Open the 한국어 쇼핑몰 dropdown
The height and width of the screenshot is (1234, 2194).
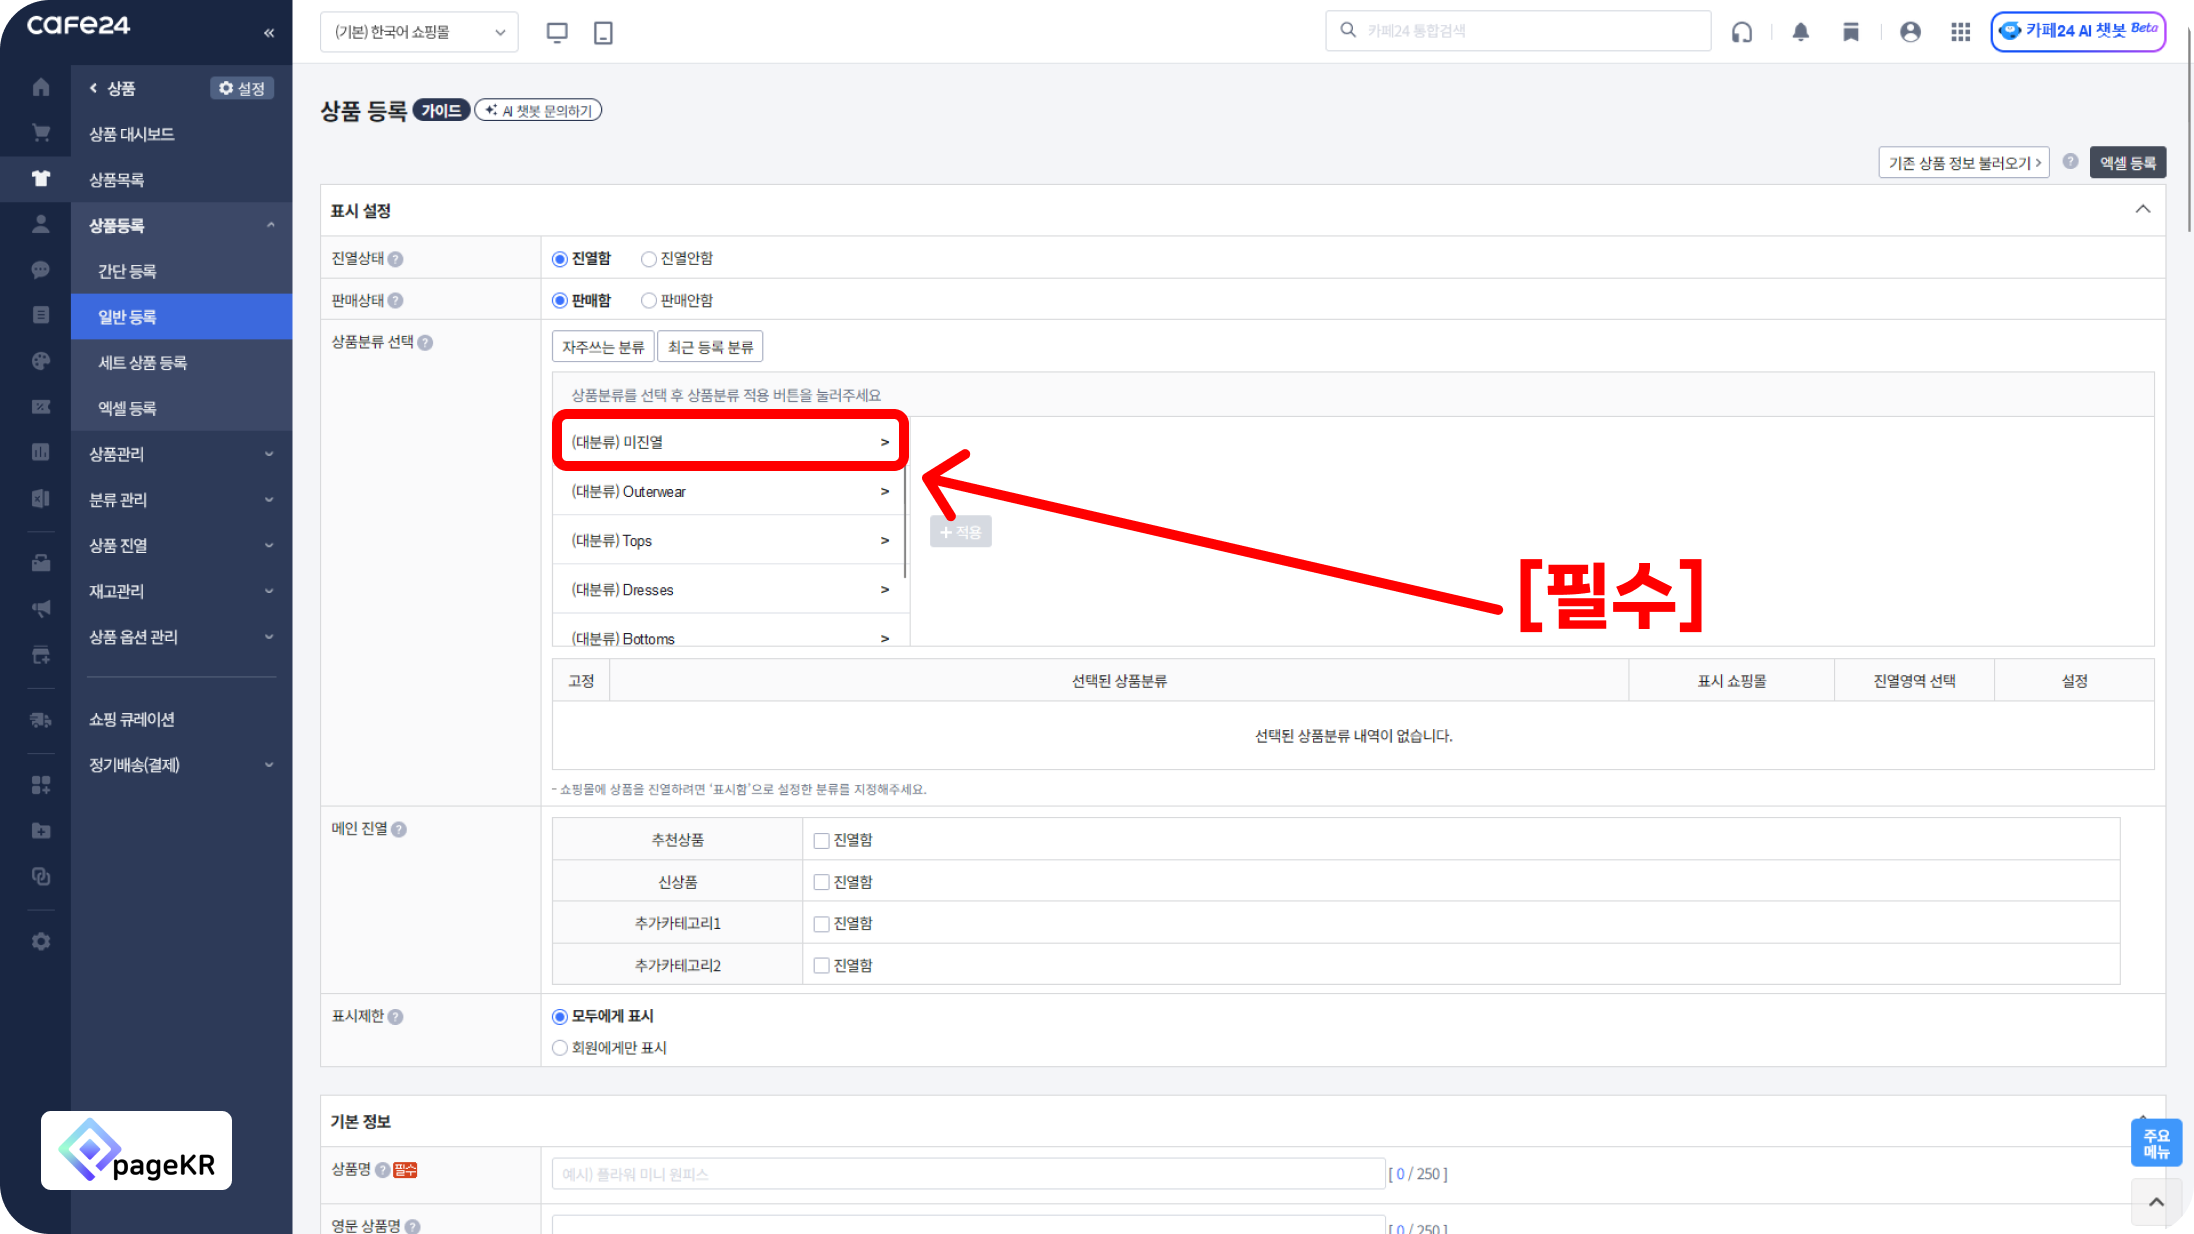[419, 32]
